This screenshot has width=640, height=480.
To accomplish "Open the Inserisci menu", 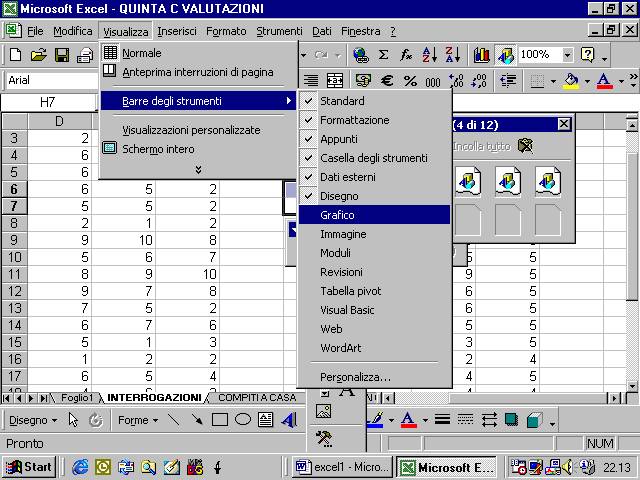I will [177, 31].
